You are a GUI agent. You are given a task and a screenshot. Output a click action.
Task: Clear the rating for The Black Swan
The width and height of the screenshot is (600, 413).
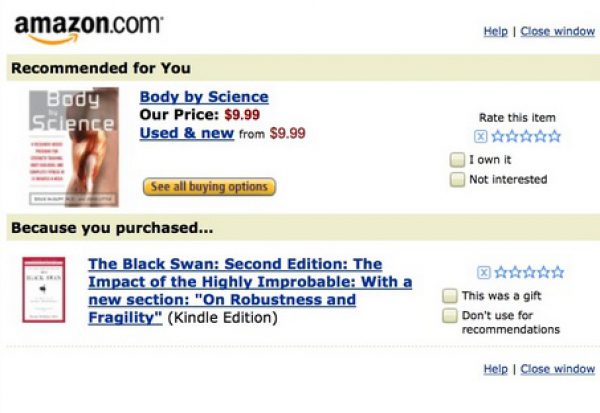click(x=484, y=272)
